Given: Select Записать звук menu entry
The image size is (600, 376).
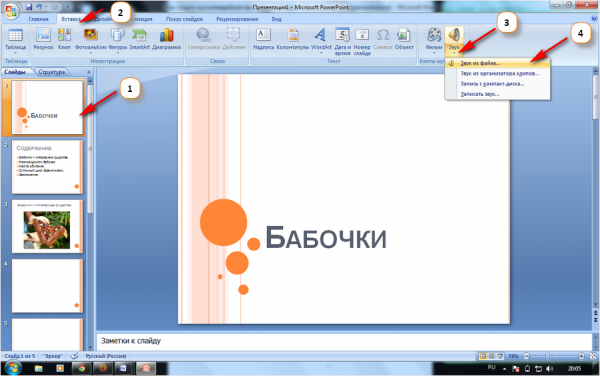Looking at the screenshot, I should click(x=497, y=94).
